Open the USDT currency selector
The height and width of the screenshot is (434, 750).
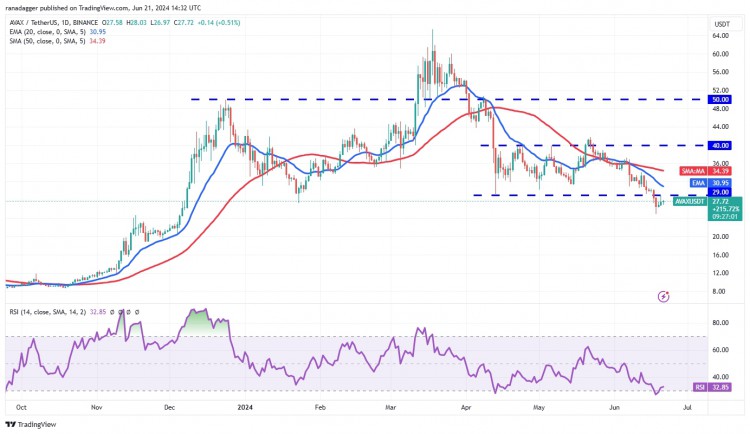click(x=722, y=24)
